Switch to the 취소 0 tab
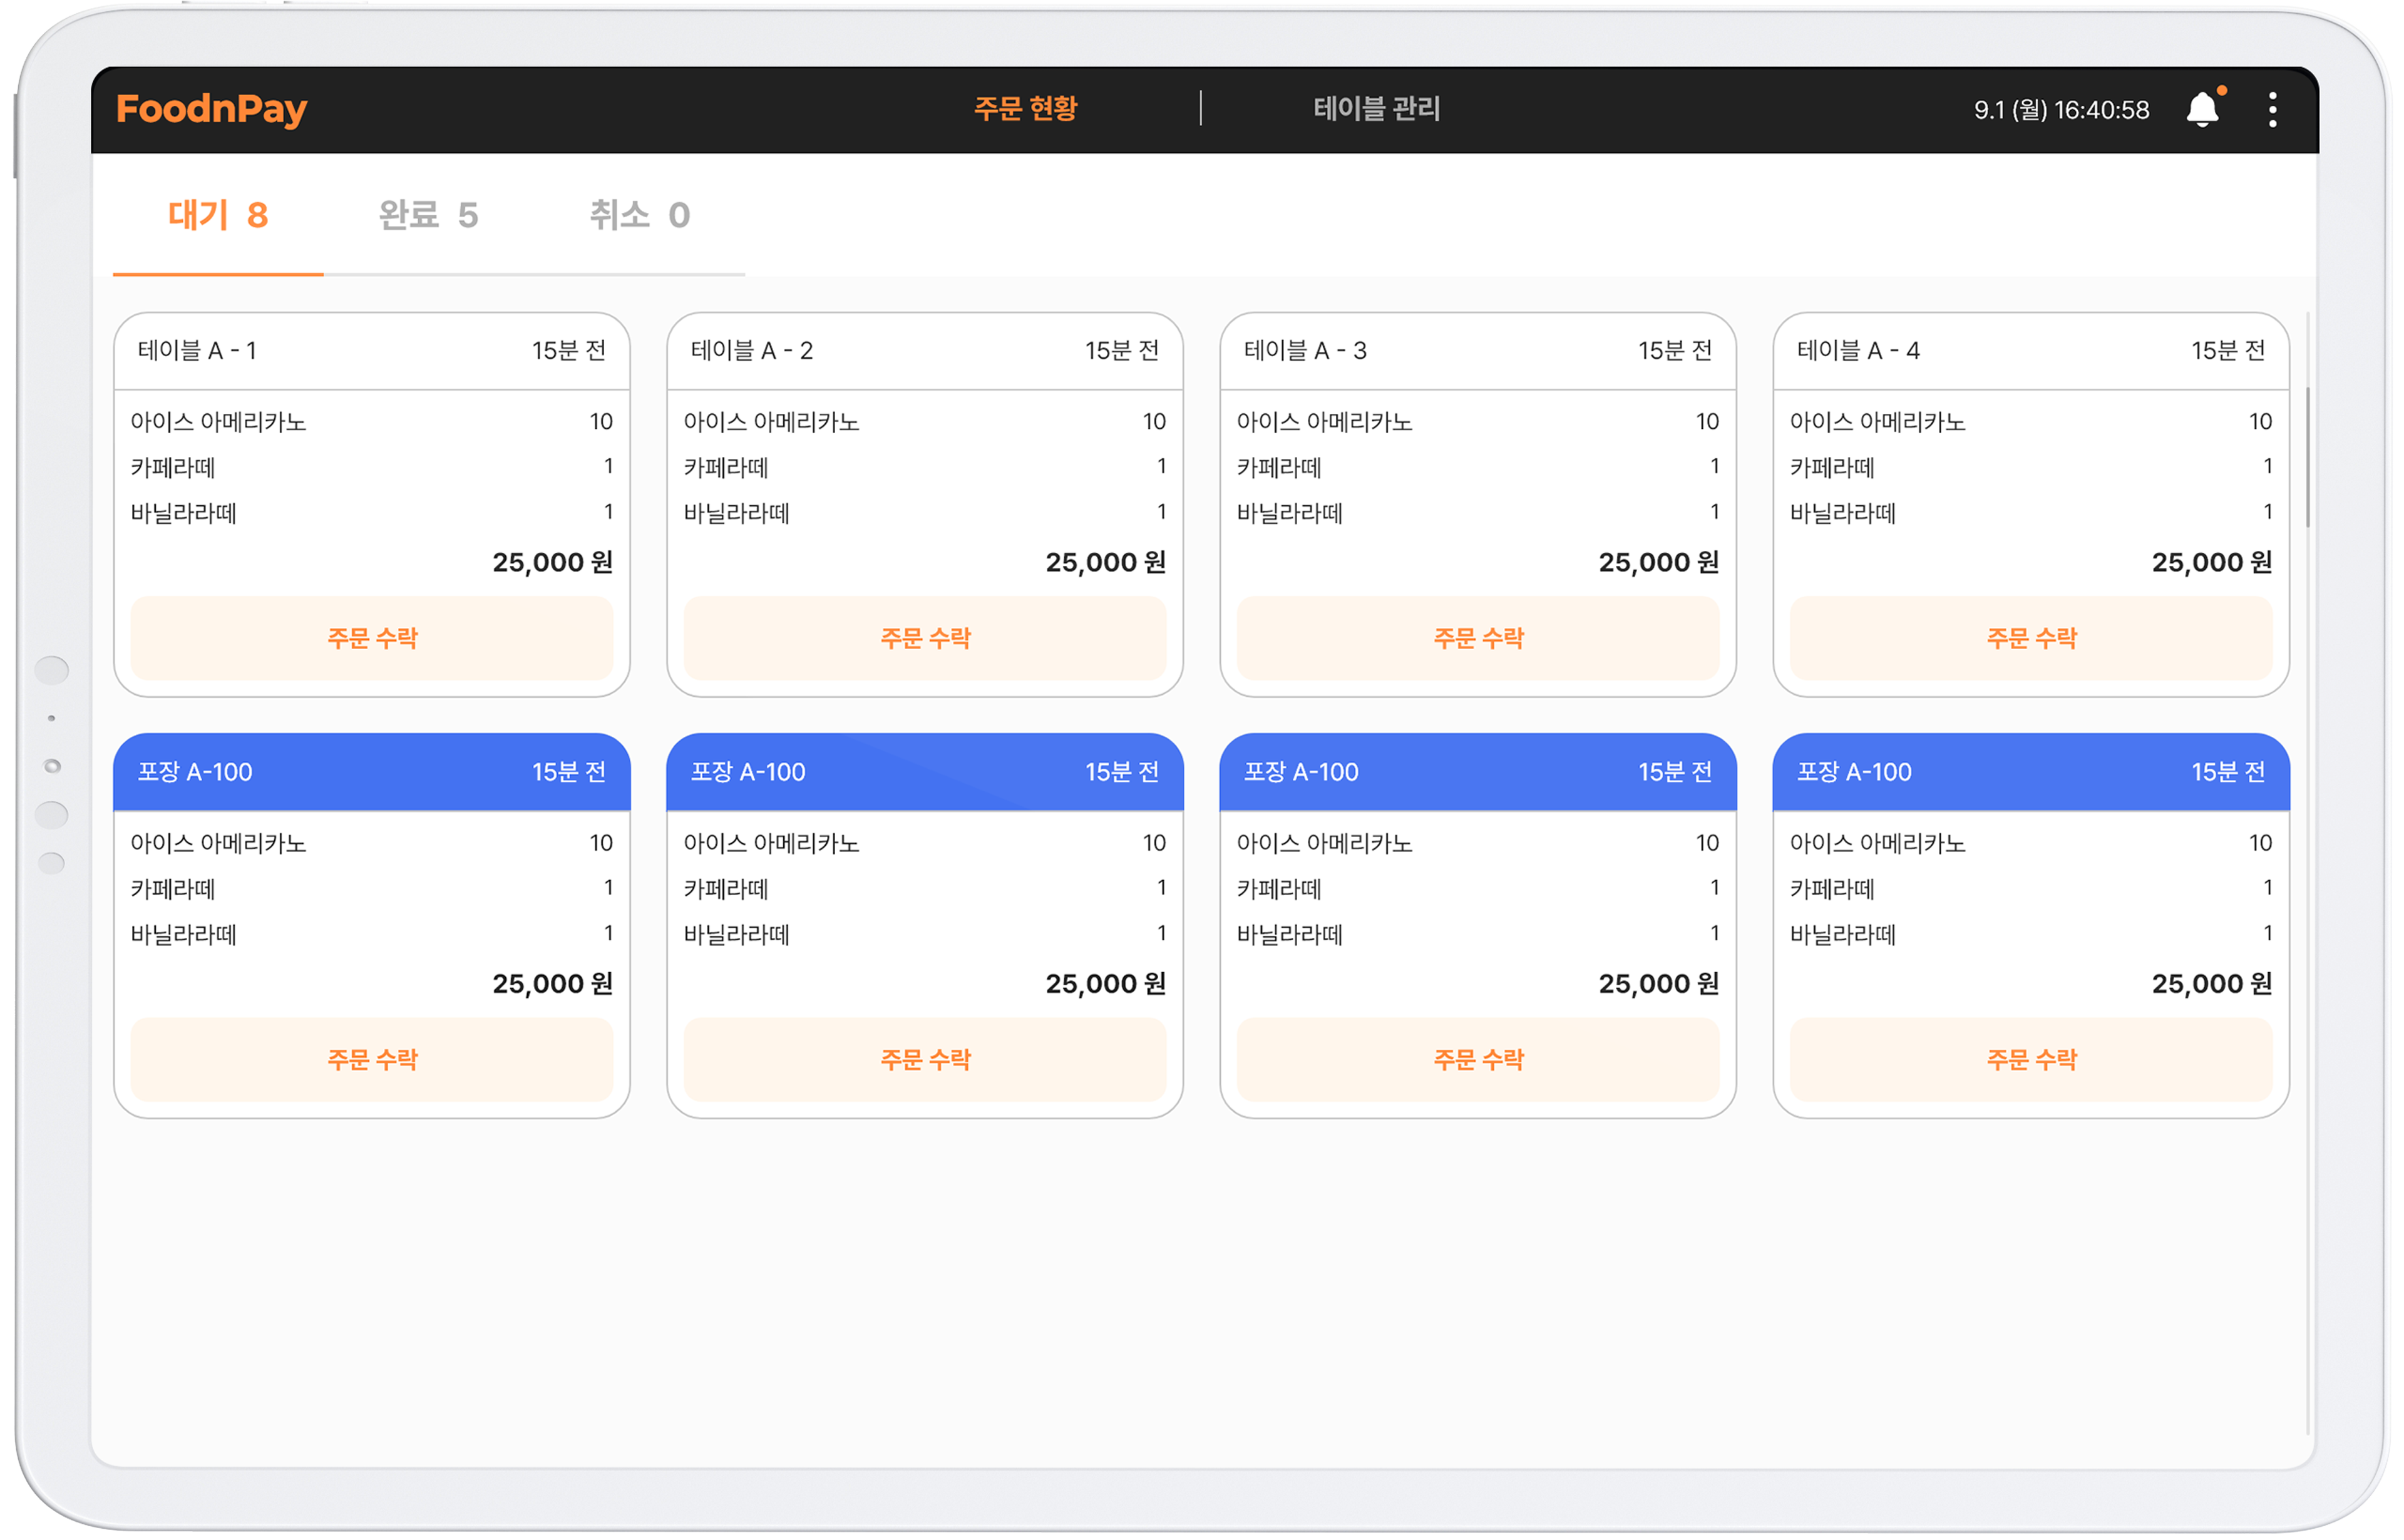The image size is (2404, 1540). coord(639,215)
